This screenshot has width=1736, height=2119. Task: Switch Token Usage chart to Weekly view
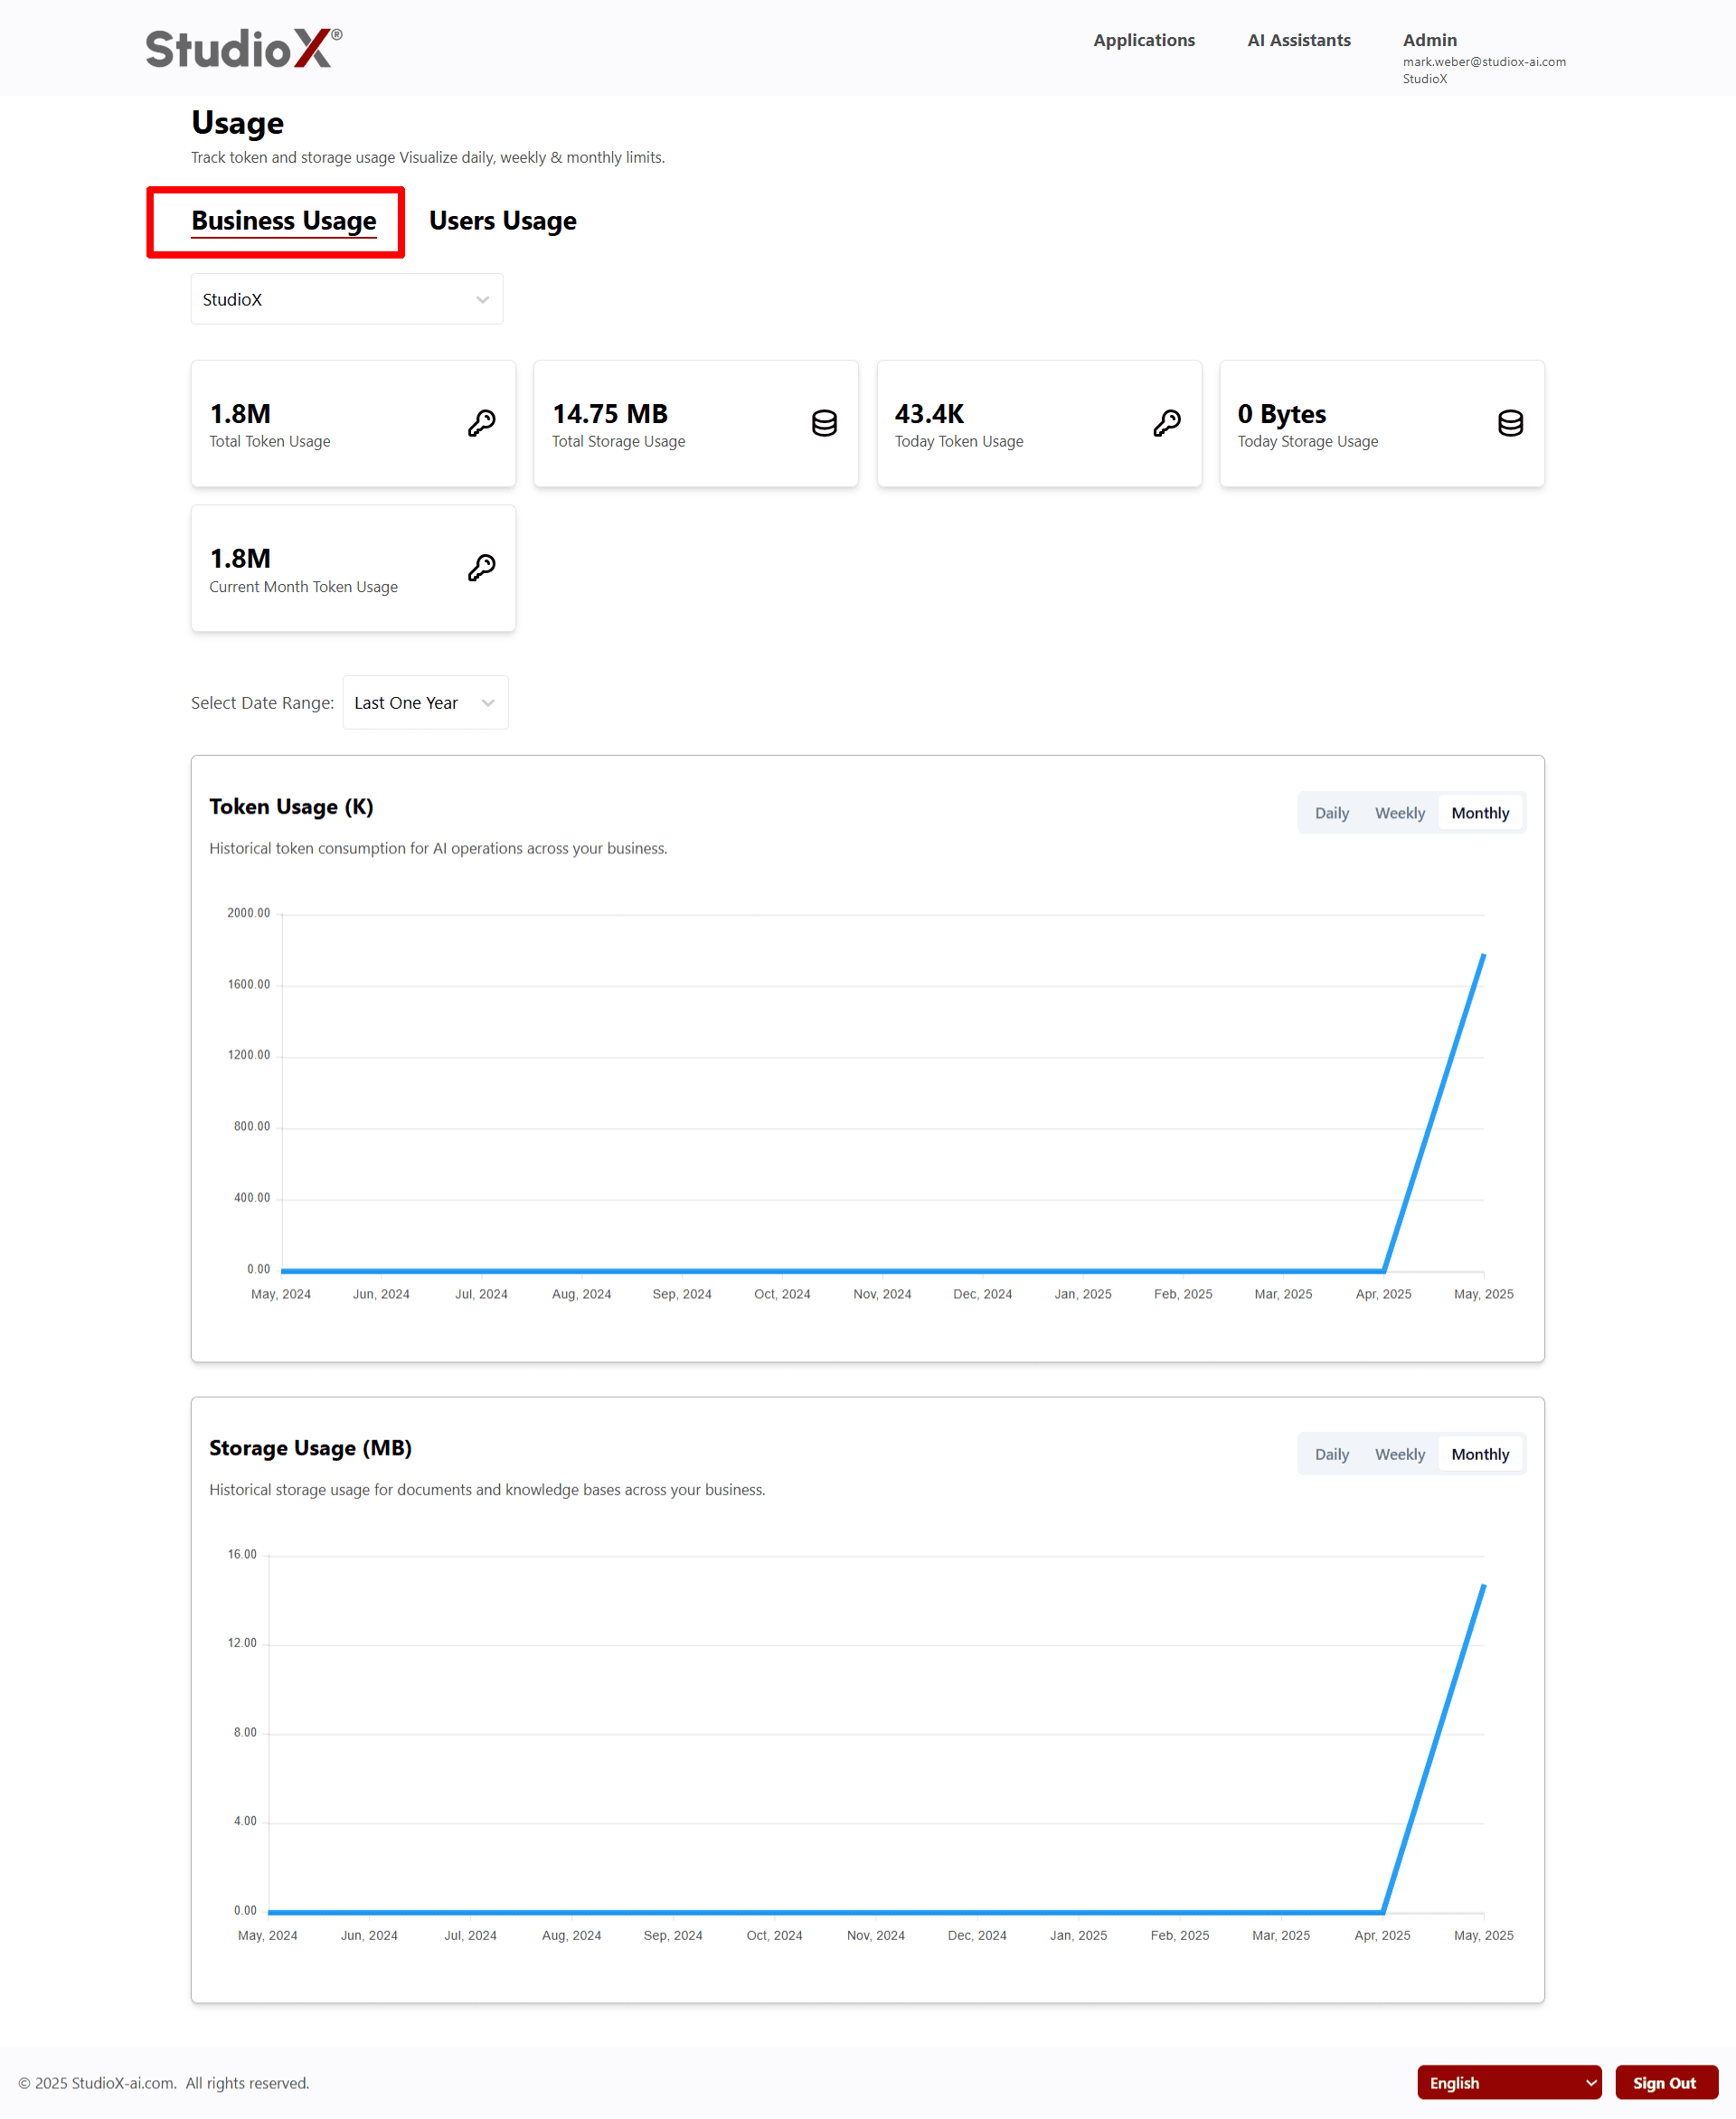(x=1399, y=812)
